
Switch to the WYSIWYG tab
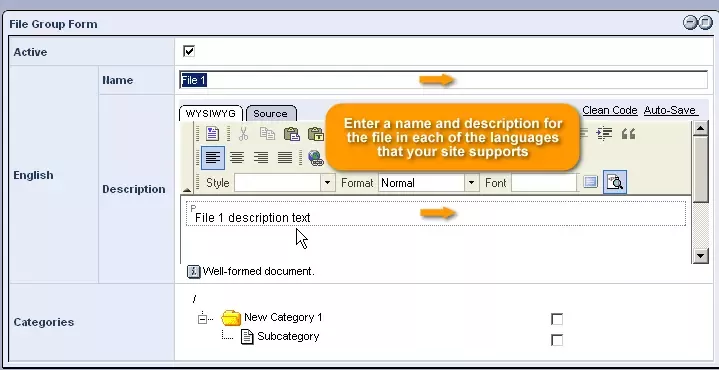[210, 113]
